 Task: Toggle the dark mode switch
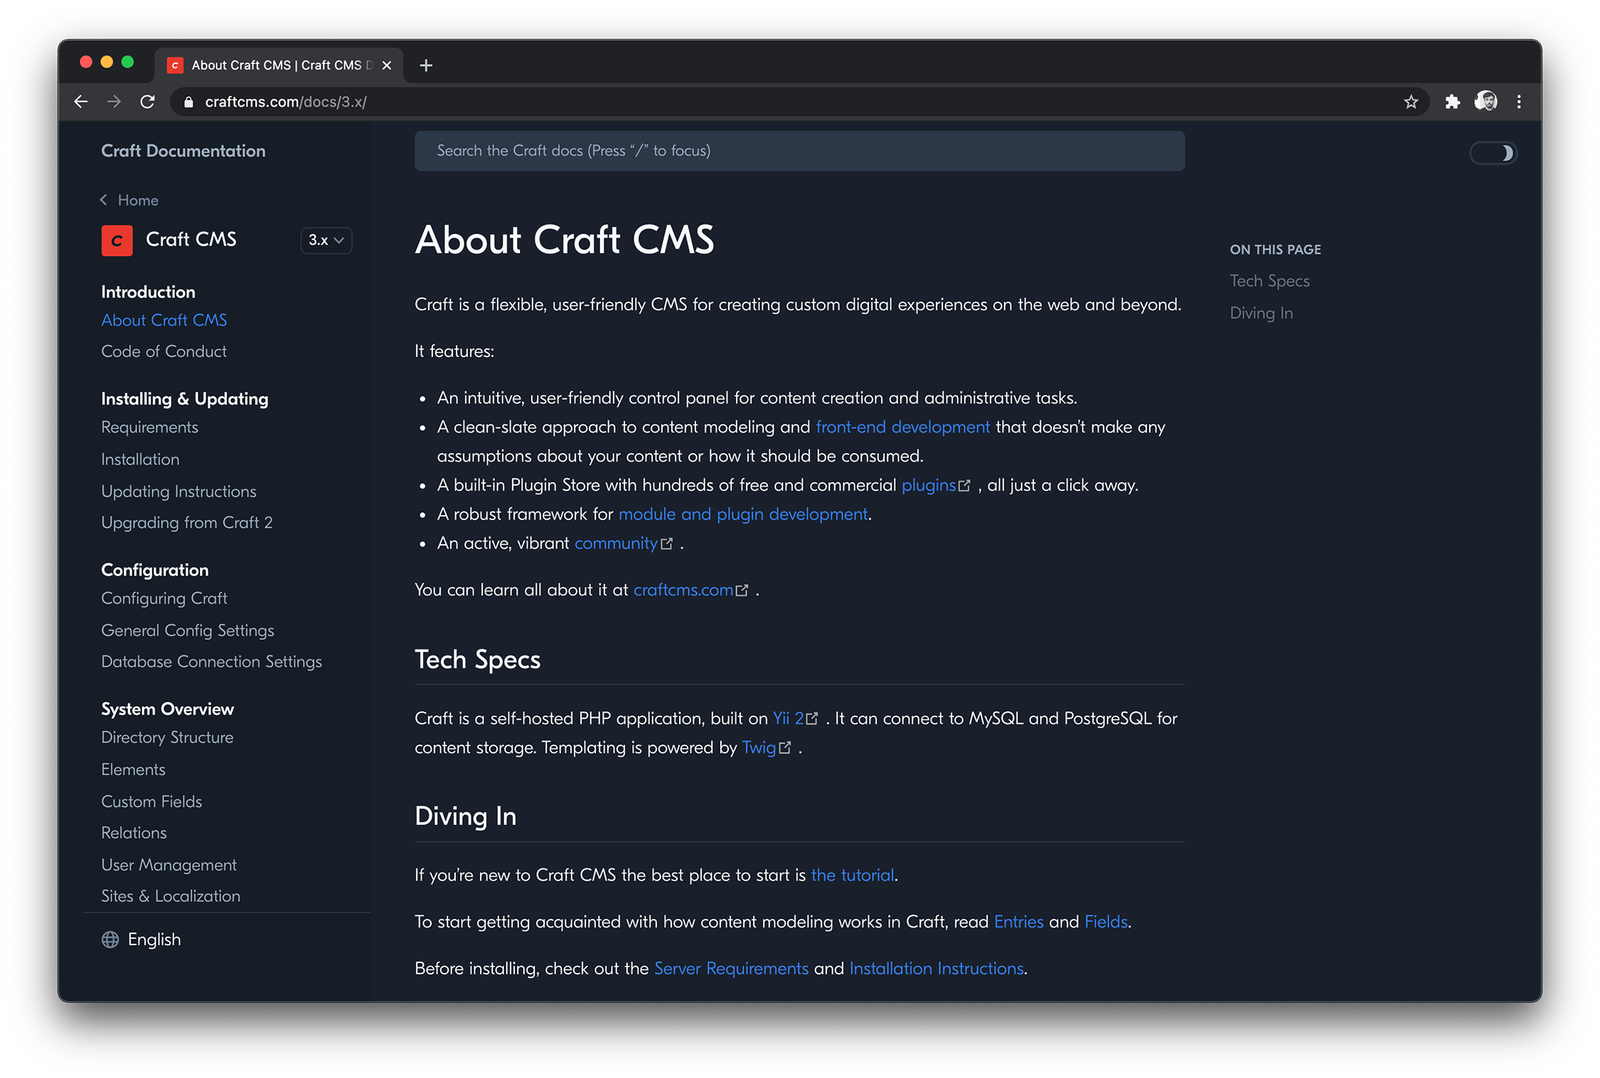click(1493, 152)
